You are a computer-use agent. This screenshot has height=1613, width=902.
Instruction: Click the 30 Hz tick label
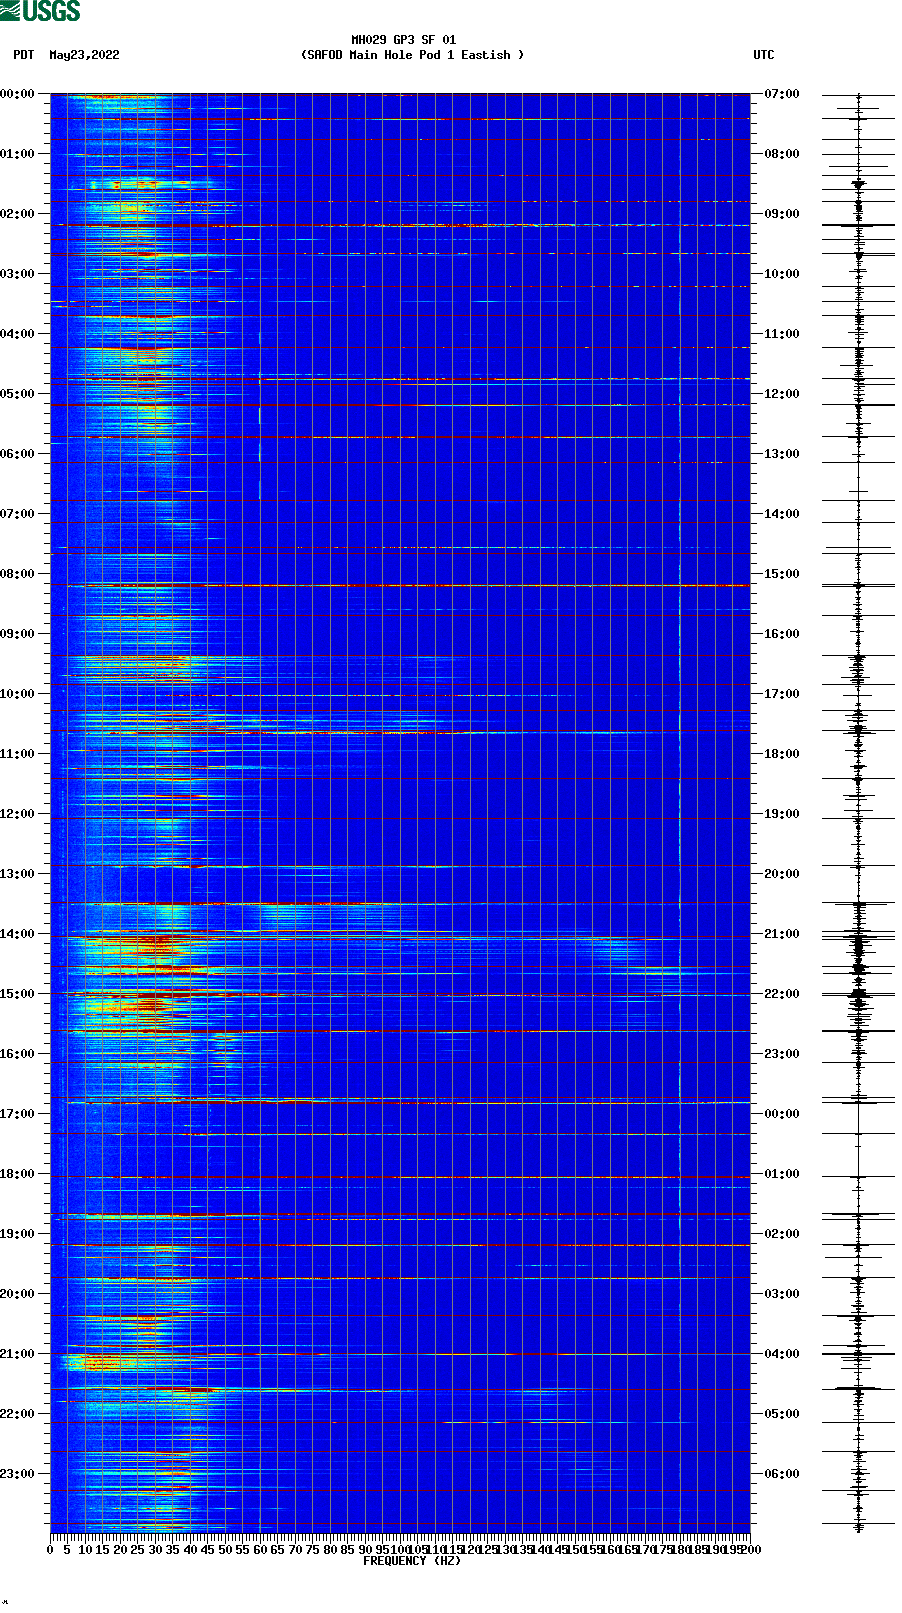[155, 1550]
